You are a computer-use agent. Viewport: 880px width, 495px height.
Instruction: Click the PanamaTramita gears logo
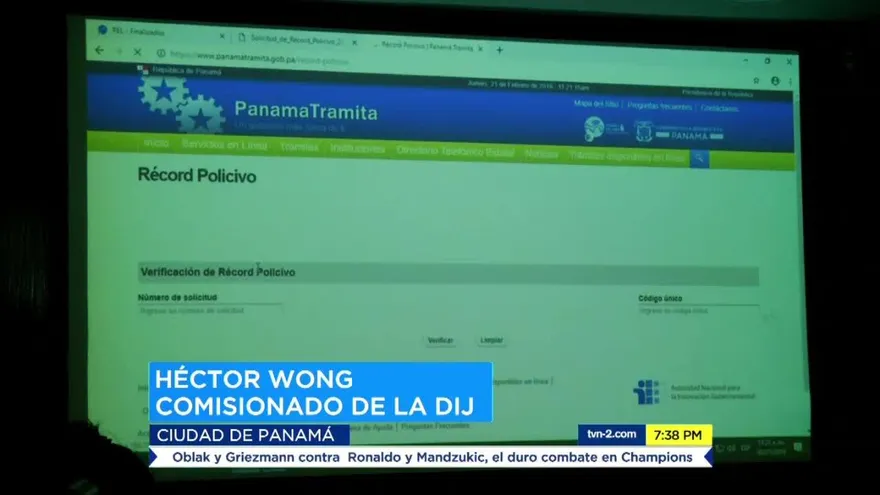pyautogui.click(x=181, y=104)
